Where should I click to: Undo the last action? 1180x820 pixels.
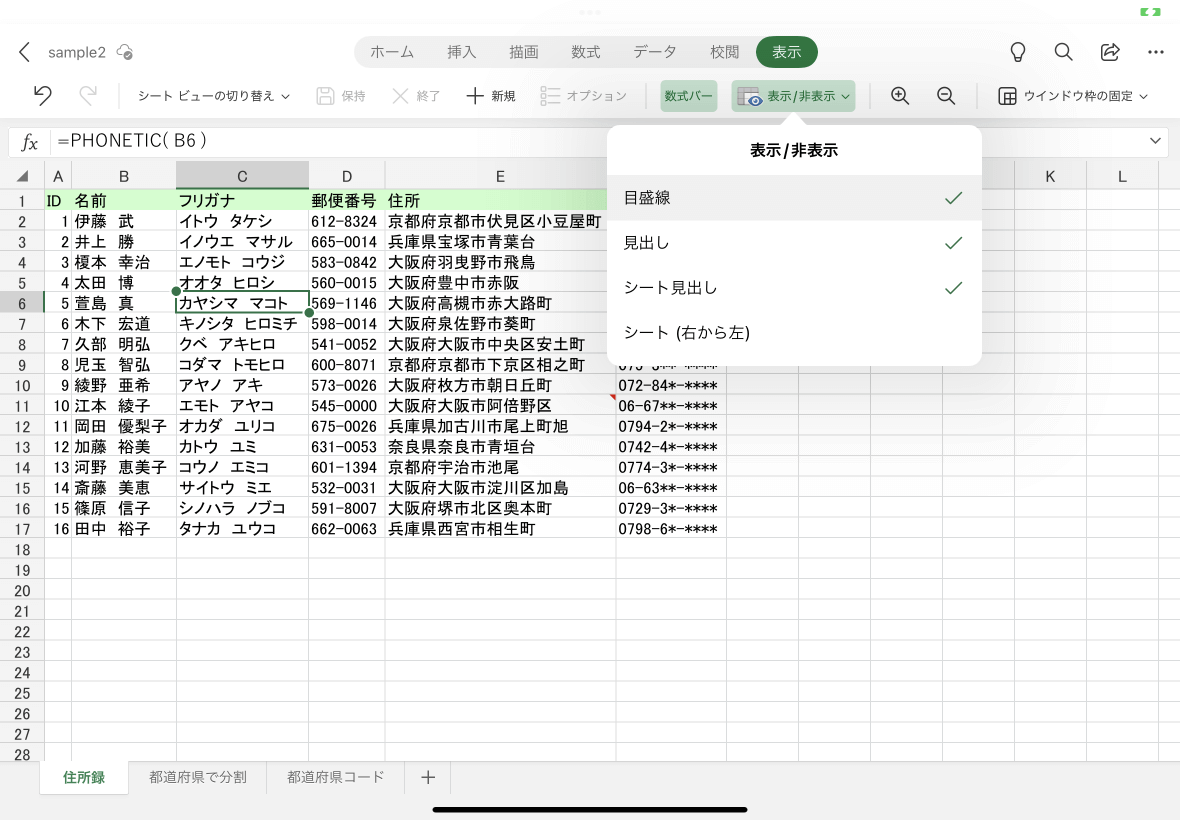point(43,96)
